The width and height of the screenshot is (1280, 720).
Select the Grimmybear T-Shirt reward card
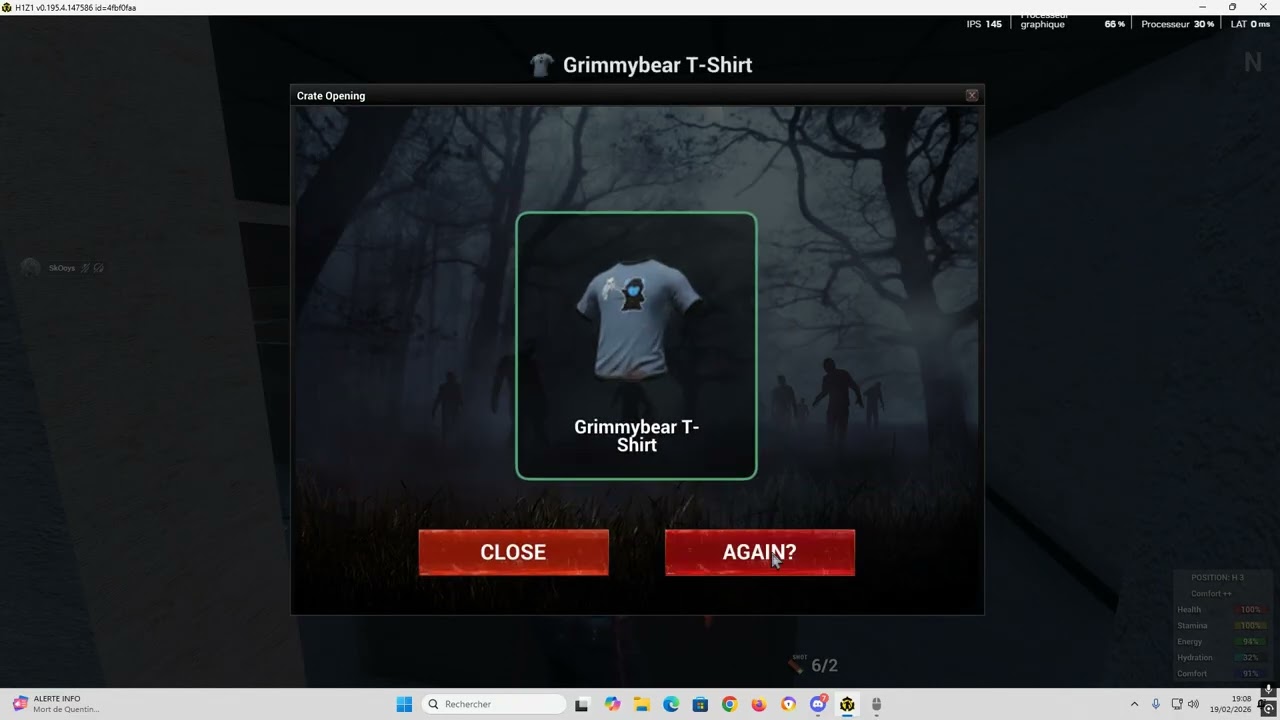[636, 346]
